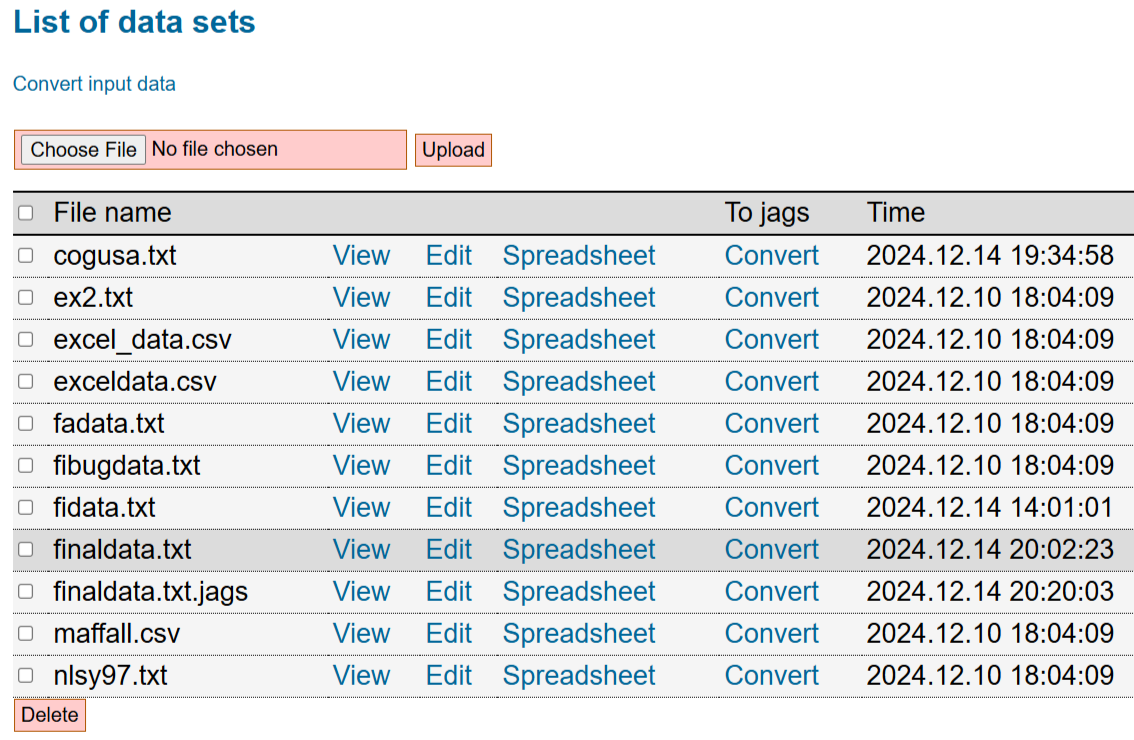This screenshot has width=1134, height=740.
Task: Click the Delete button
Action: coord(50,715)
